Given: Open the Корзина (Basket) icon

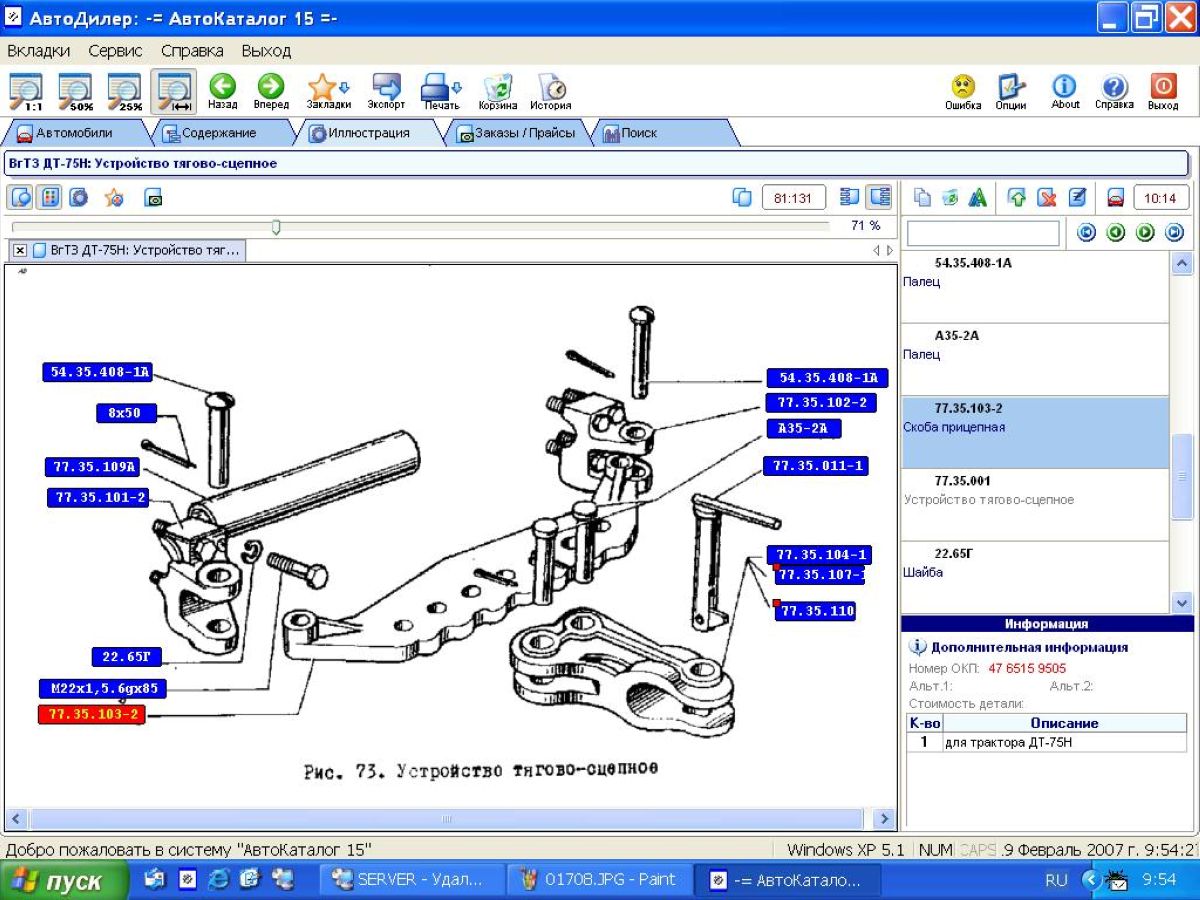Looking at the screenshot, I should [x=497, y=90].
